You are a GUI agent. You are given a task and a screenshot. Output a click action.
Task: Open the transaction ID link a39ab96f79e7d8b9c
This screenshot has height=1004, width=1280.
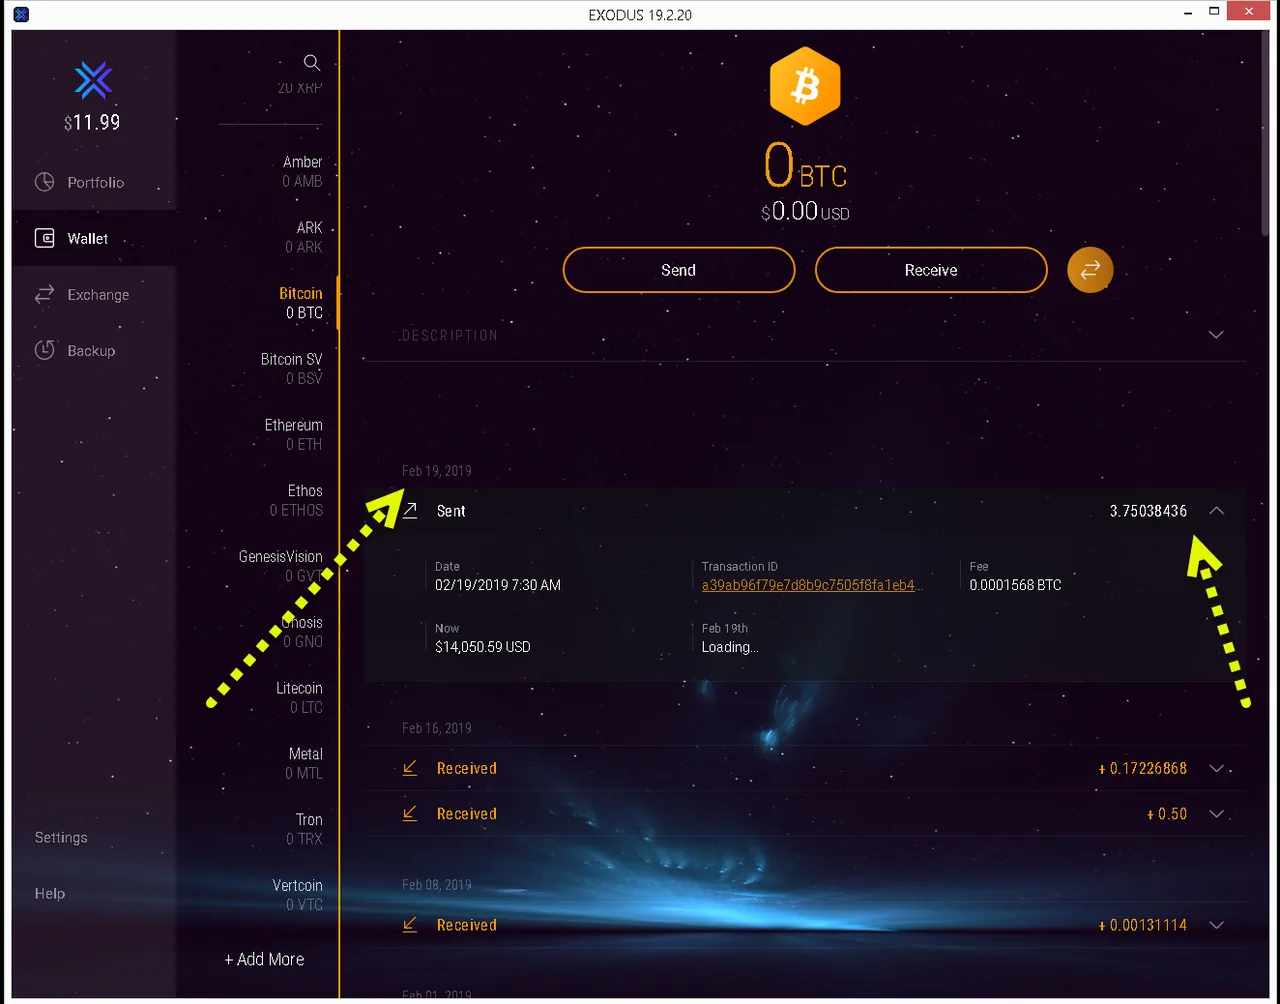tap(811, 585)
